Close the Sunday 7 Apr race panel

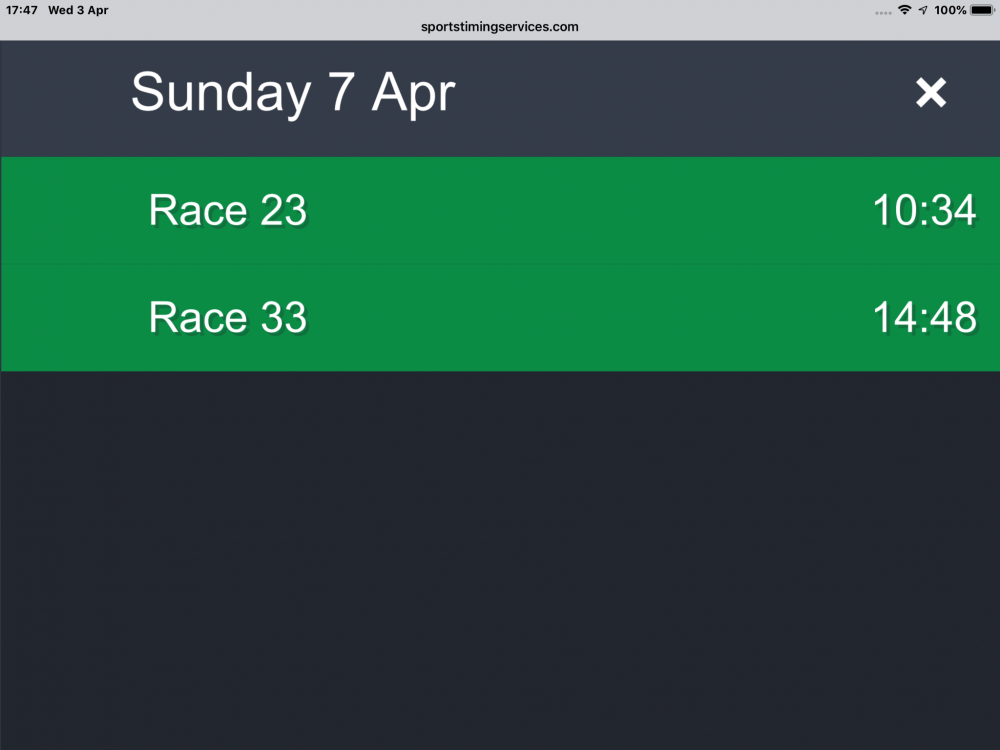(x=930, y=92)
